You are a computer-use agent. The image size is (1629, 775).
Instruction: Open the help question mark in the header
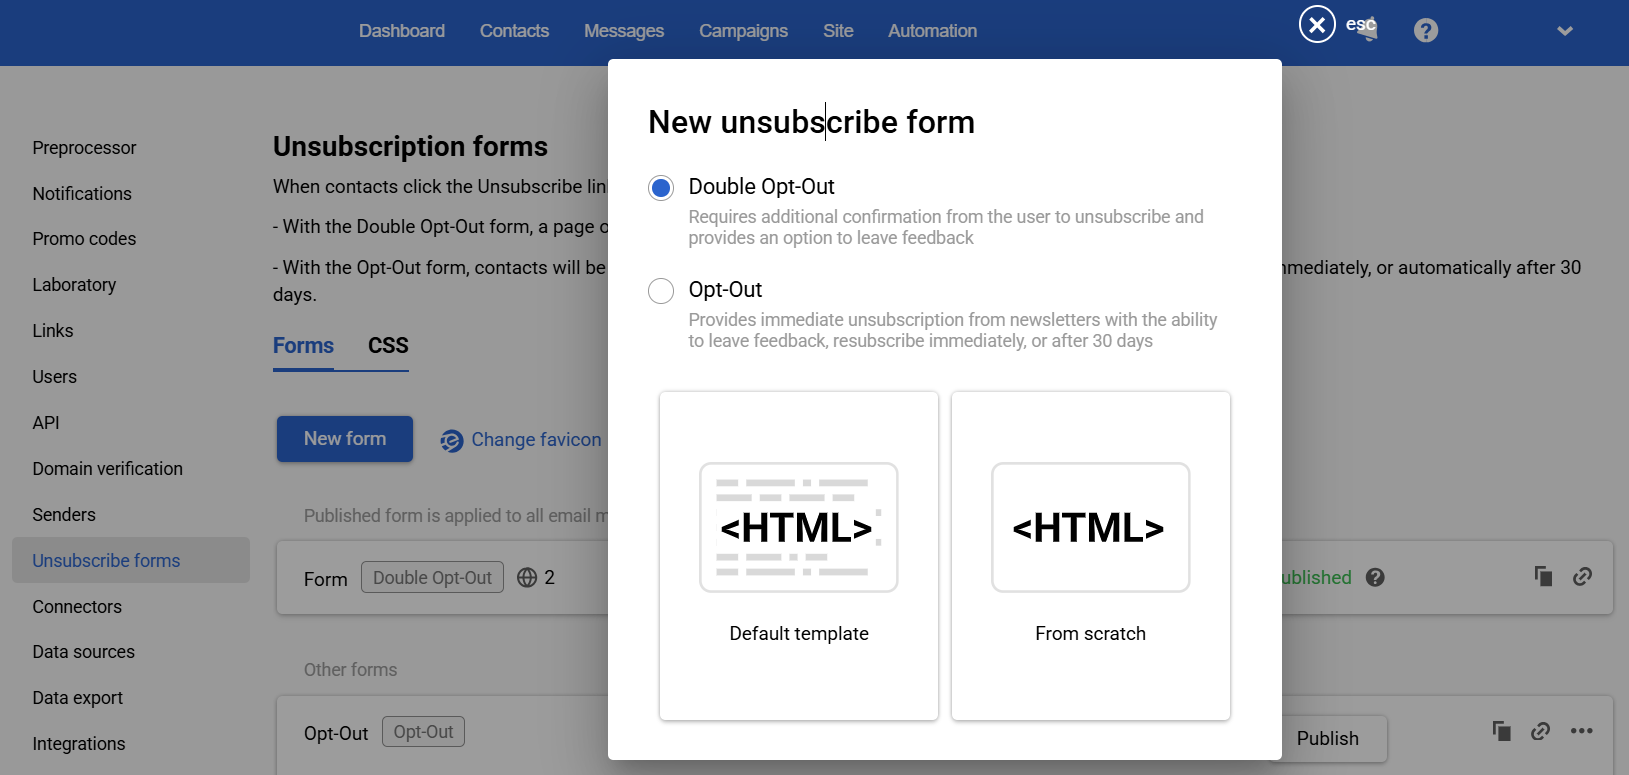pyautogui.click(x=1426, y=31)
